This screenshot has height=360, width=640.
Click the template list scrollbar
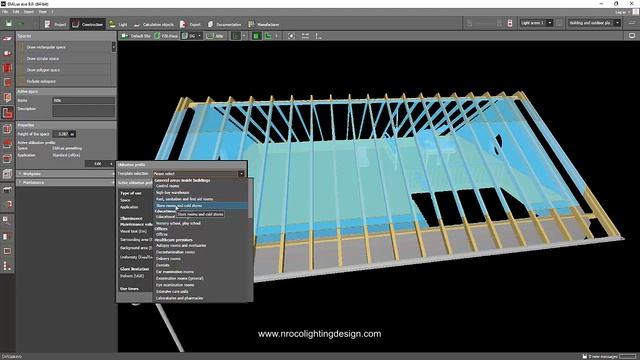click(x=250, y=198)
